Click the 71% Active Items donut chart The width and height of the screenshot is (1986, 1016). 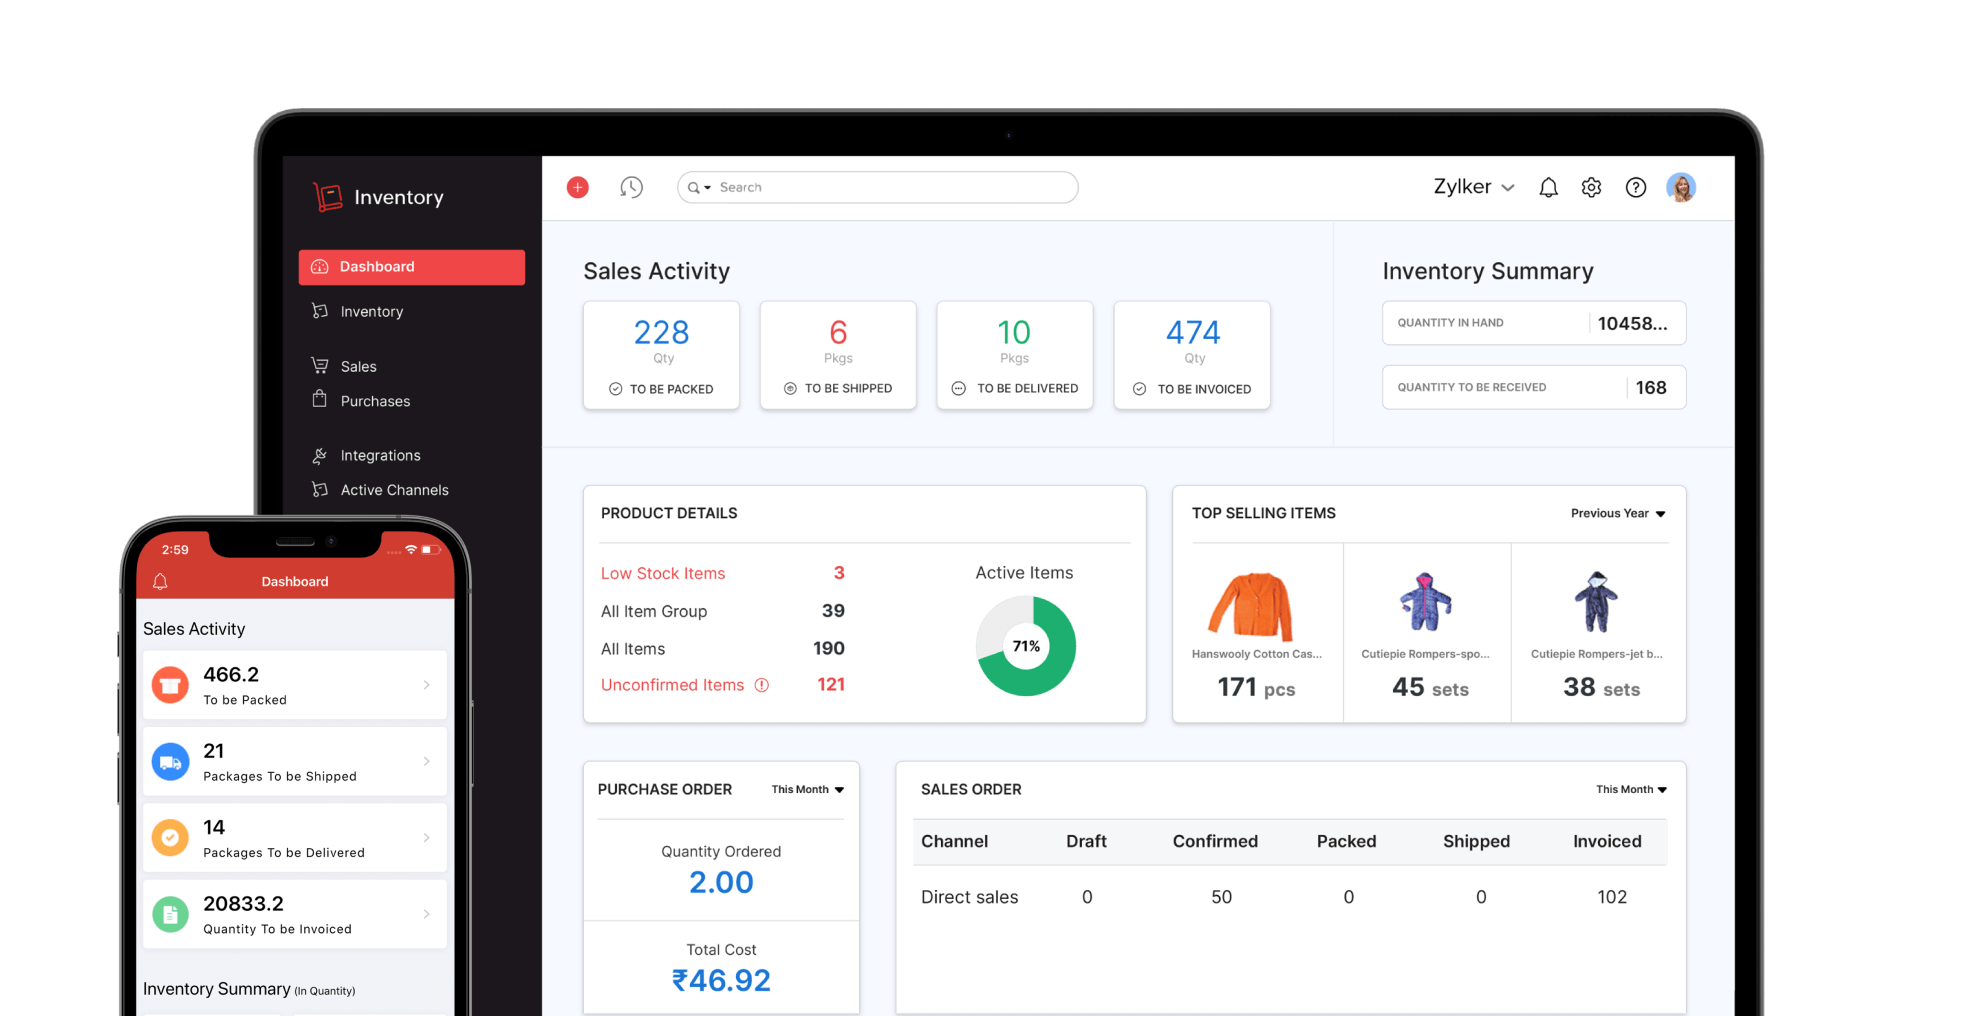tap(1025, 646)
